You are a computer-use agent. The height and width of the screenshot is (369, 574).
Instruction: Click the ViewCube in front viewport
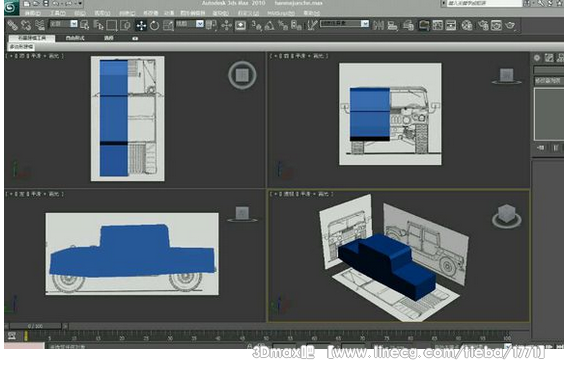(x=507, y=76)
